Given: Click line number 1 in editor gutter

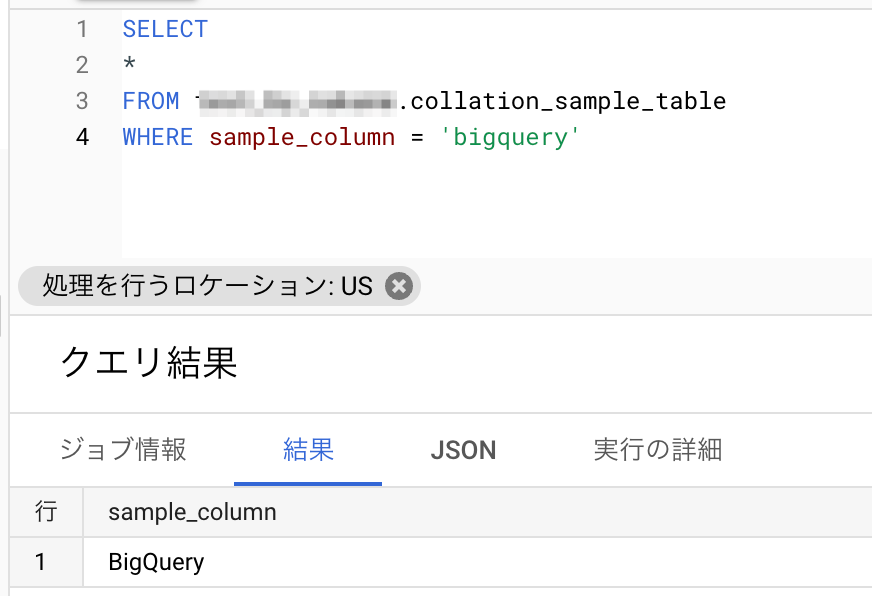Looking at the screenshot, I should point(82,29).
